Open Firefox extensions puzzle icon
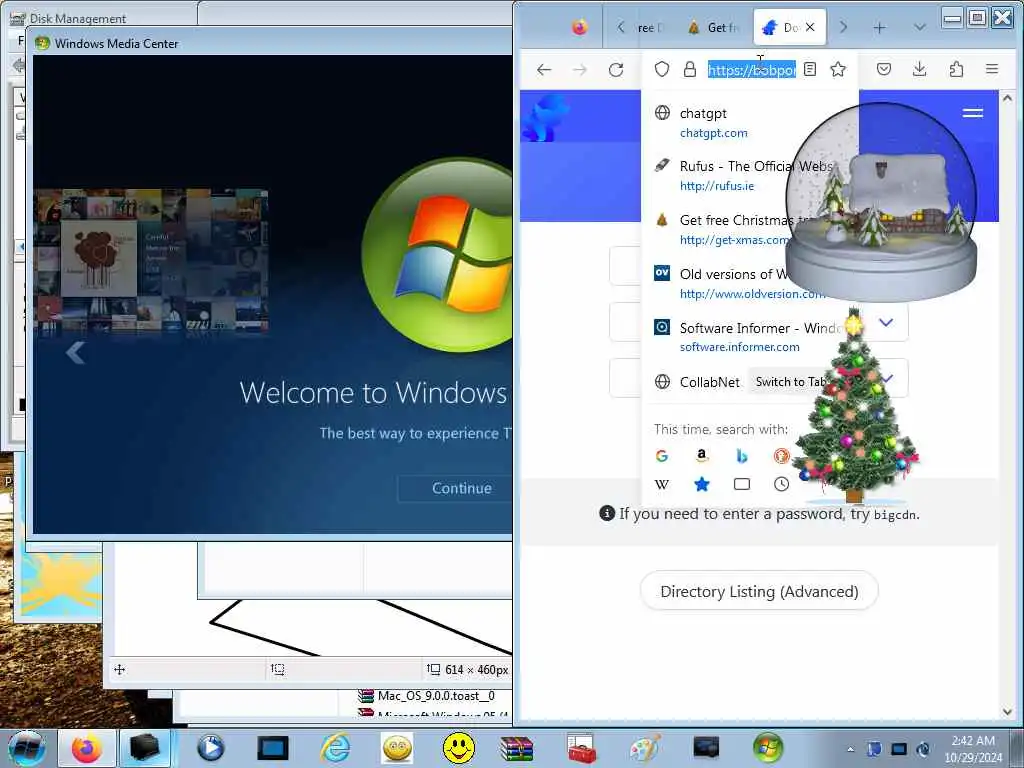The image size is (1024, 768). pyautogui.click(x=956, y=69)
